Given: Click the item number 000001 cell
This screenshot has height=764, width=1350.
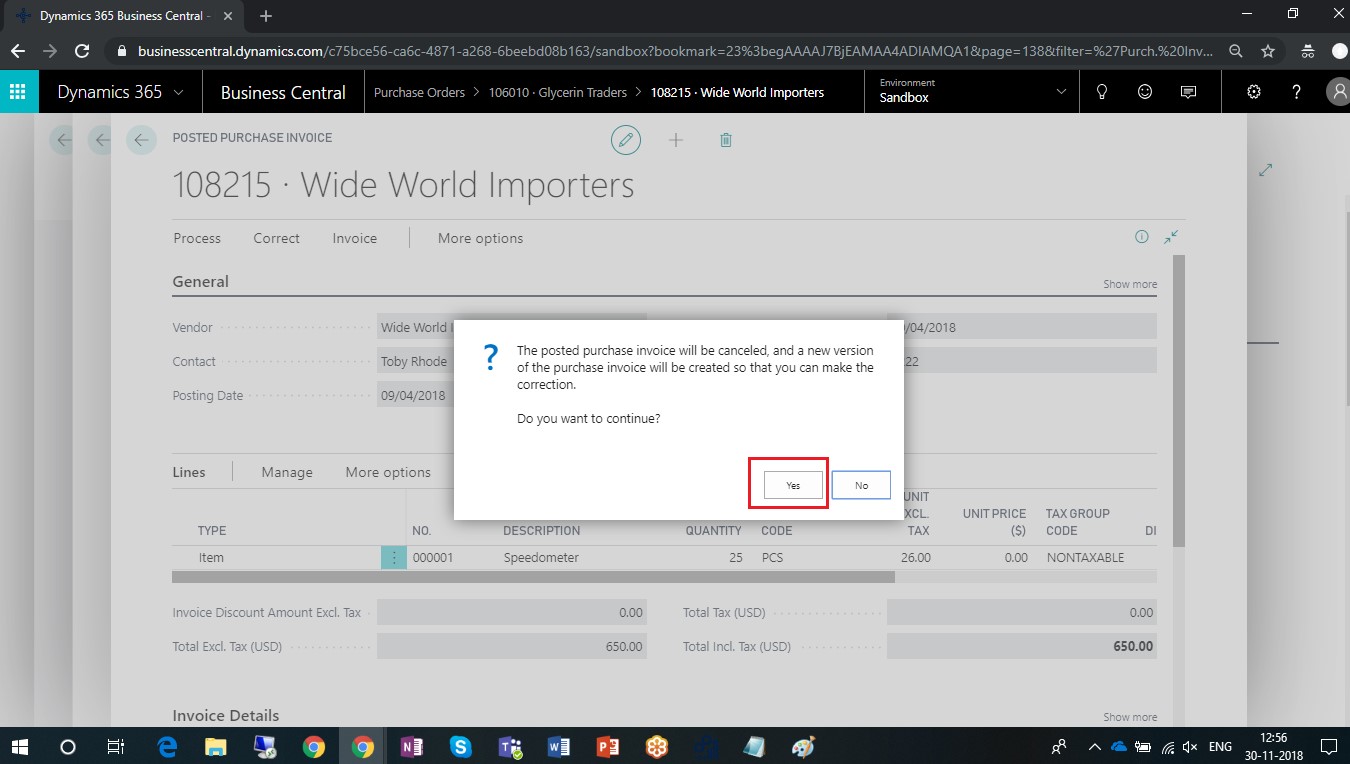Looking at the screenshot, I should pyautogui.click(x=433, y=558).
